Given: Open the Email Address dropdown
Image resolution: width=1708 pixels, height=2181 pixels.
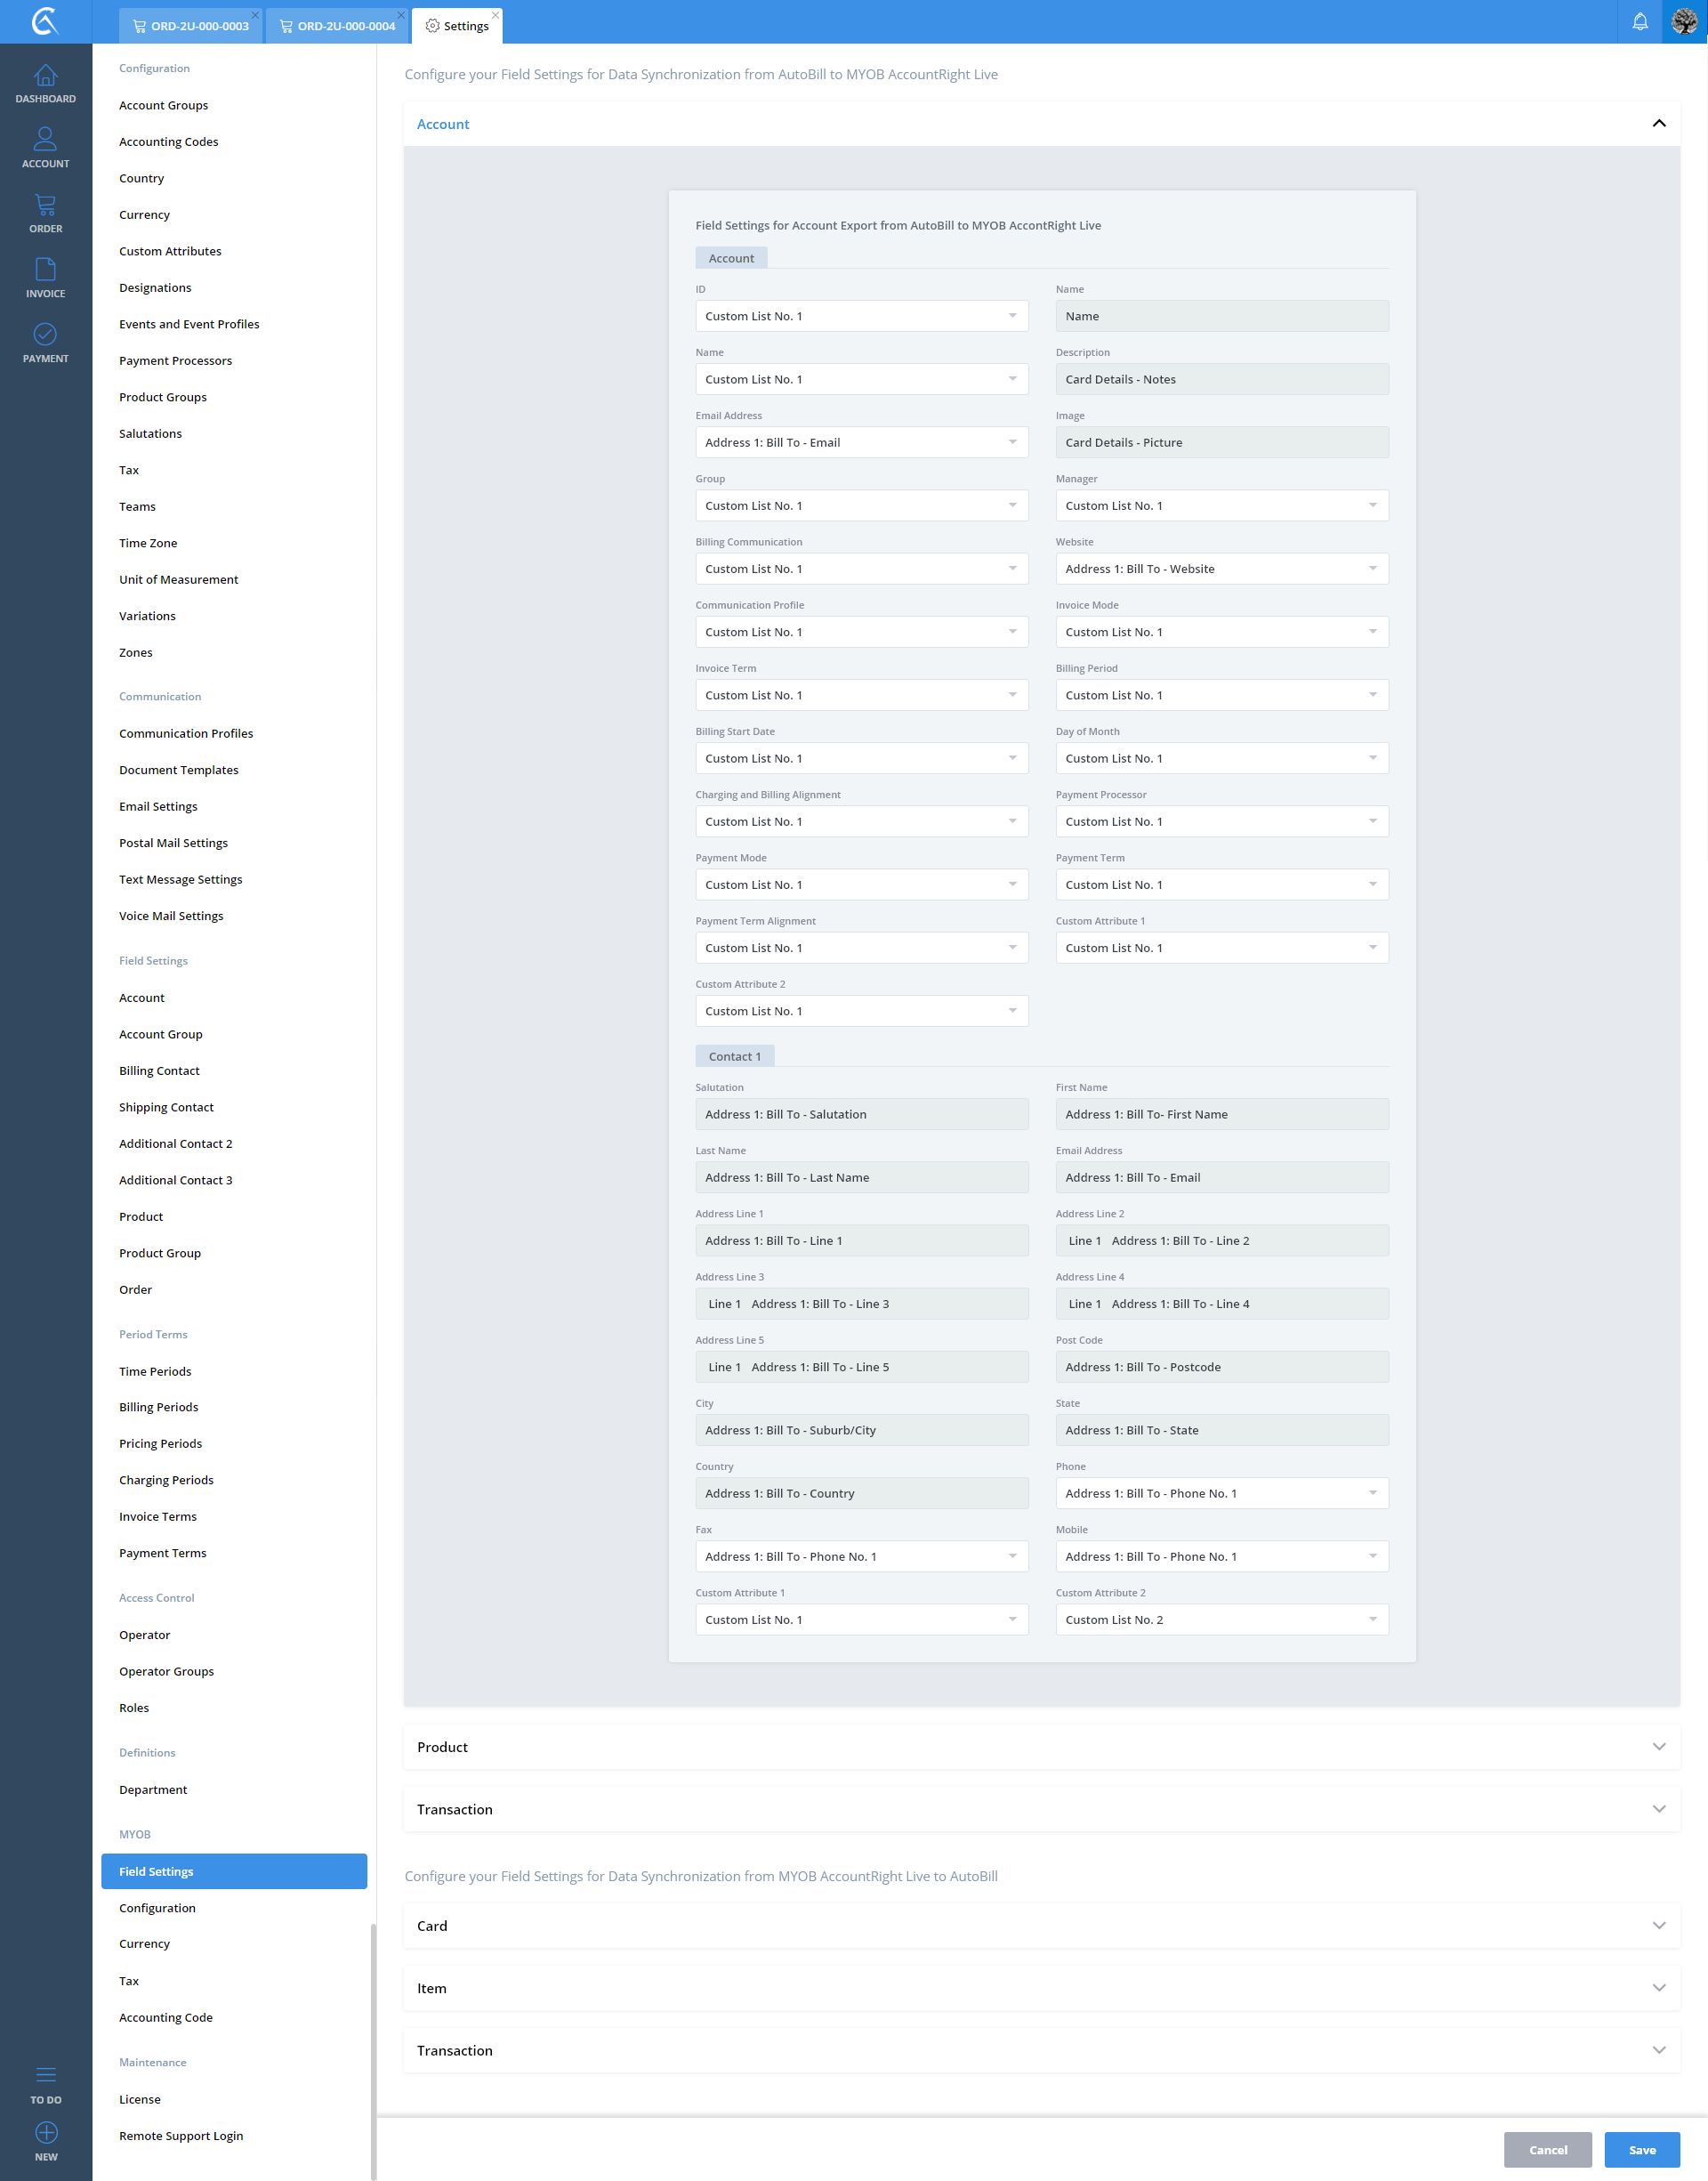Looking at the screenshot, I should [x=861, y=442].
